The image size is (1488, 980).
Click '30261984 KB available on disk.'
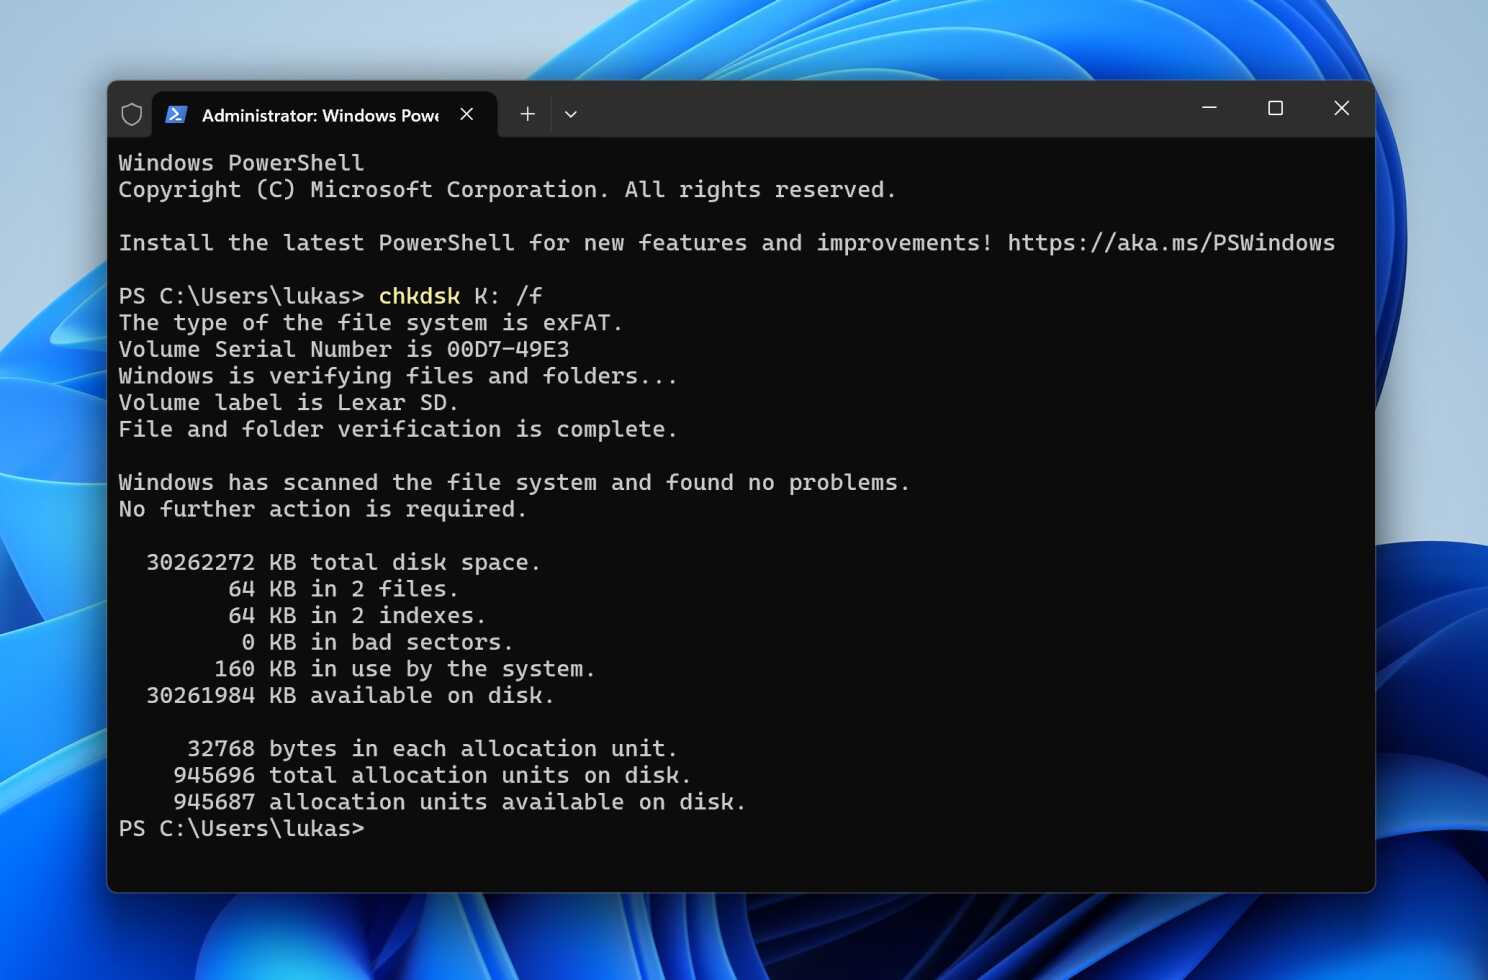point(350,695)
